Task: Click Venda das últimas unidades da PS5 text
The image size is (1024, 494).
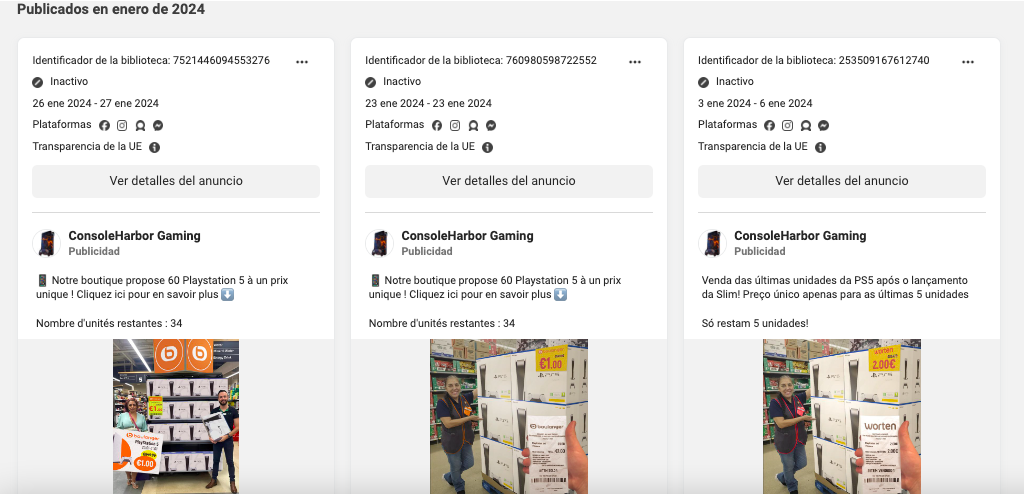Action: pyautogui.click(x=835, y=288)
